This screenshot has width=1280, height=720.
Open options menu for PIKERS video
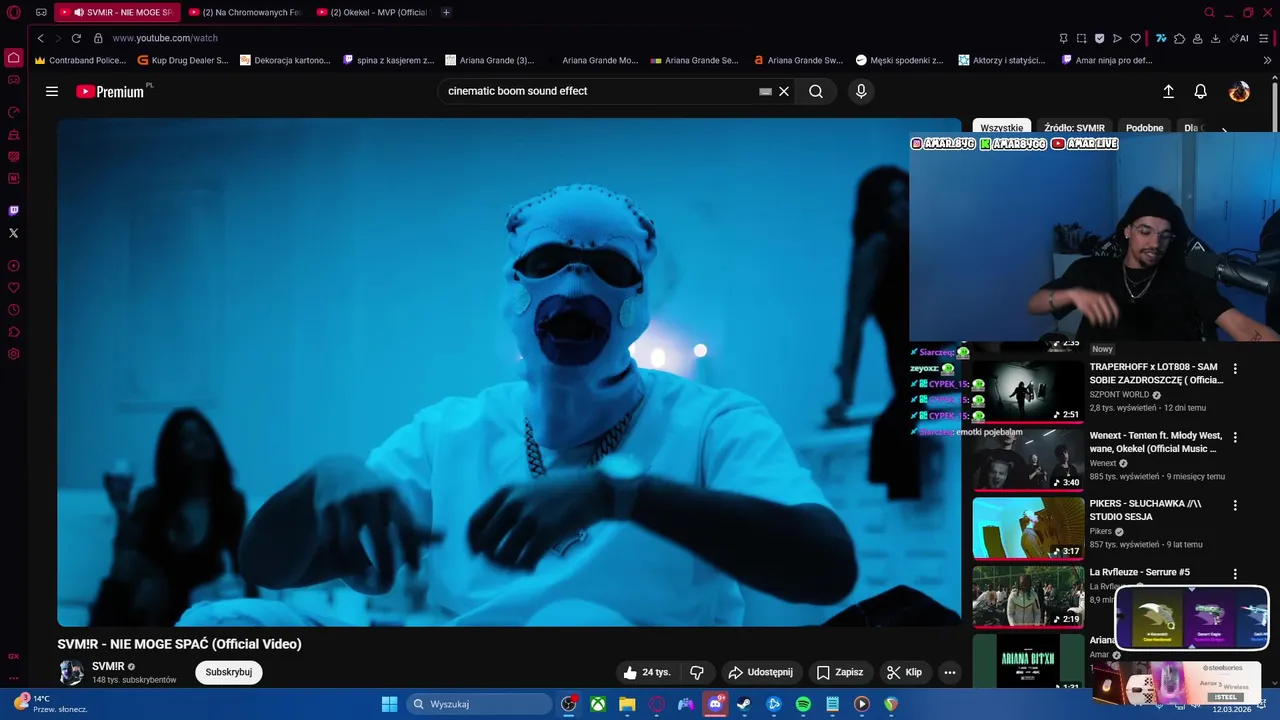point(1235,505)
